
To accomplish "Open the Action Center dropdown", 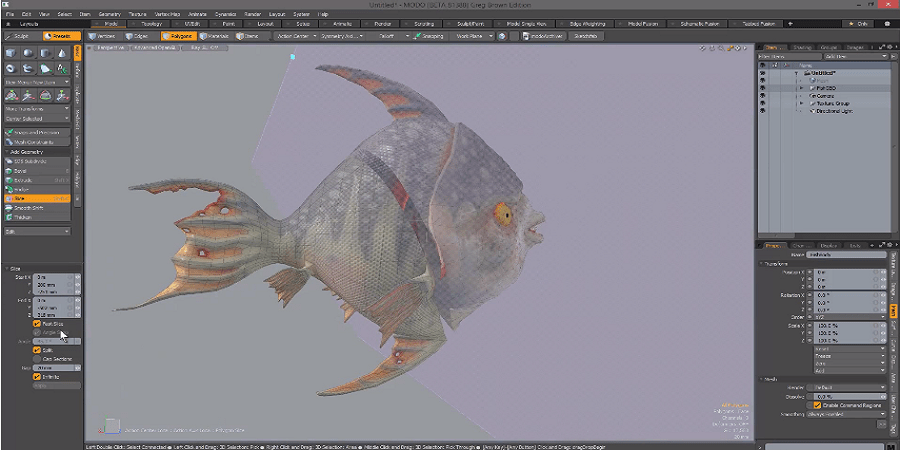I will tap(296, 36).
